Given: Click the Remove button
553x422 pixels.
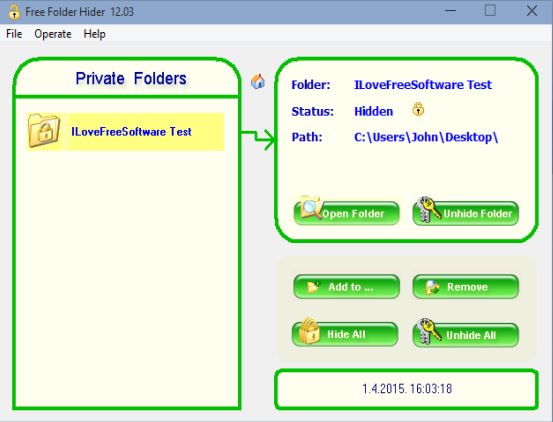Looking at the screenshot, I should point(466,287).
